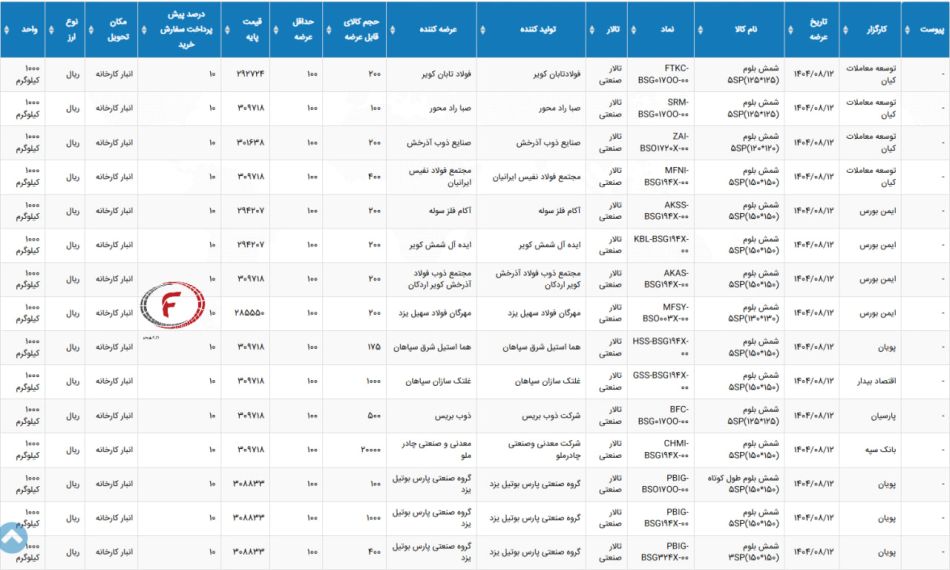Sort by مکان تحویل column arrows
Viewport: 950px width, 570px height.
coord(91,30)
